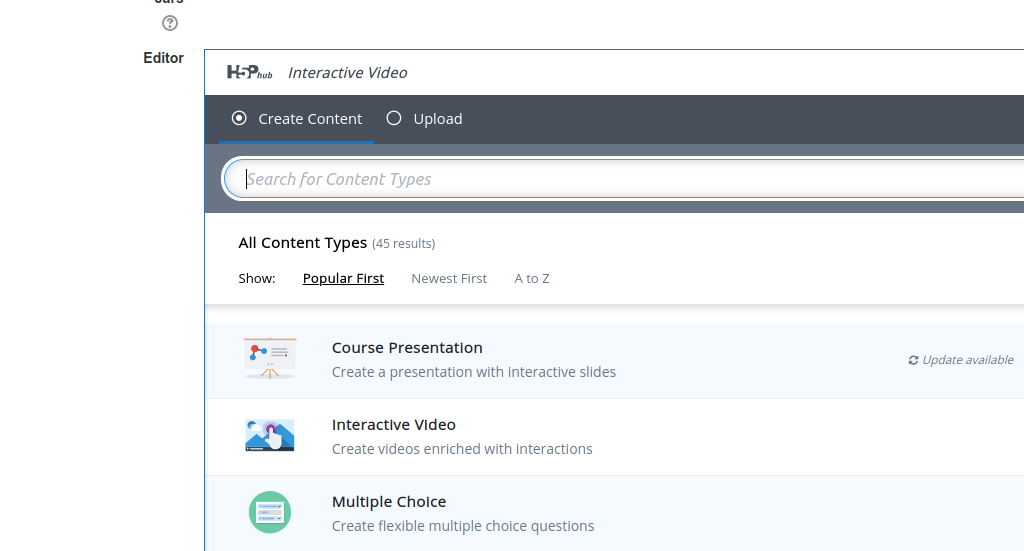Click the Interactive Video description text
The image size is (1024, 551).
pyautogui.click(x=462, y=449)
